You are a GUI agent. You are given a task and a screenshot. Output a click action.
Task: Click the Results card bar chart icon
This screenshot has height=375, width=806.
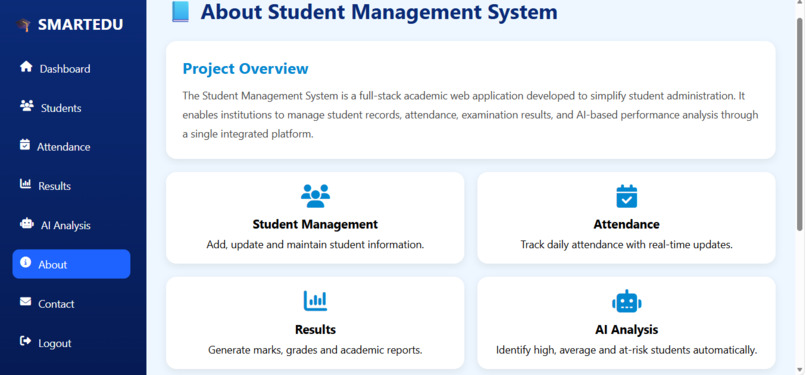[315, 301]
